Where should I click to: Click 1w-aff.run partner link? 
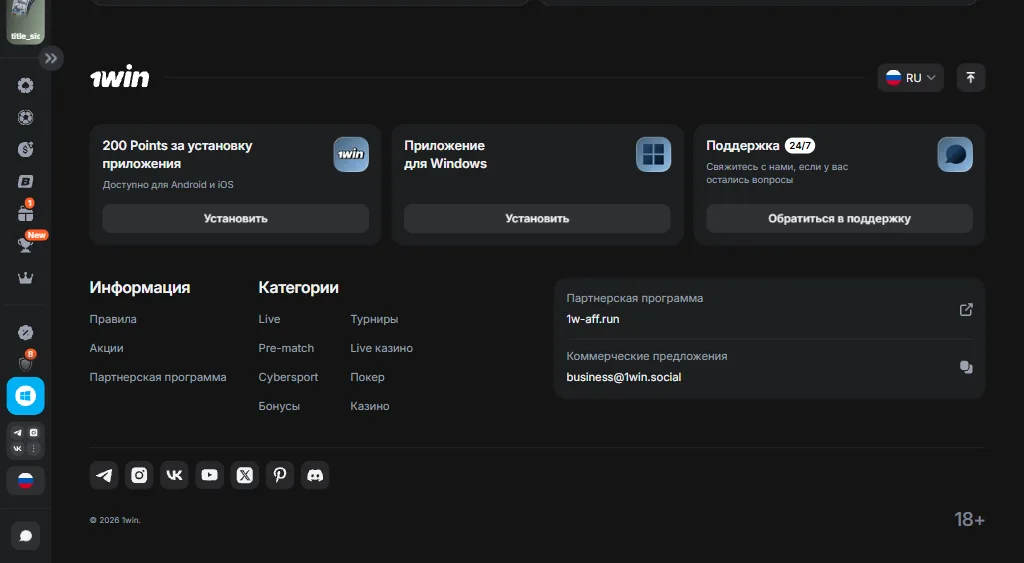coord(592,319)
